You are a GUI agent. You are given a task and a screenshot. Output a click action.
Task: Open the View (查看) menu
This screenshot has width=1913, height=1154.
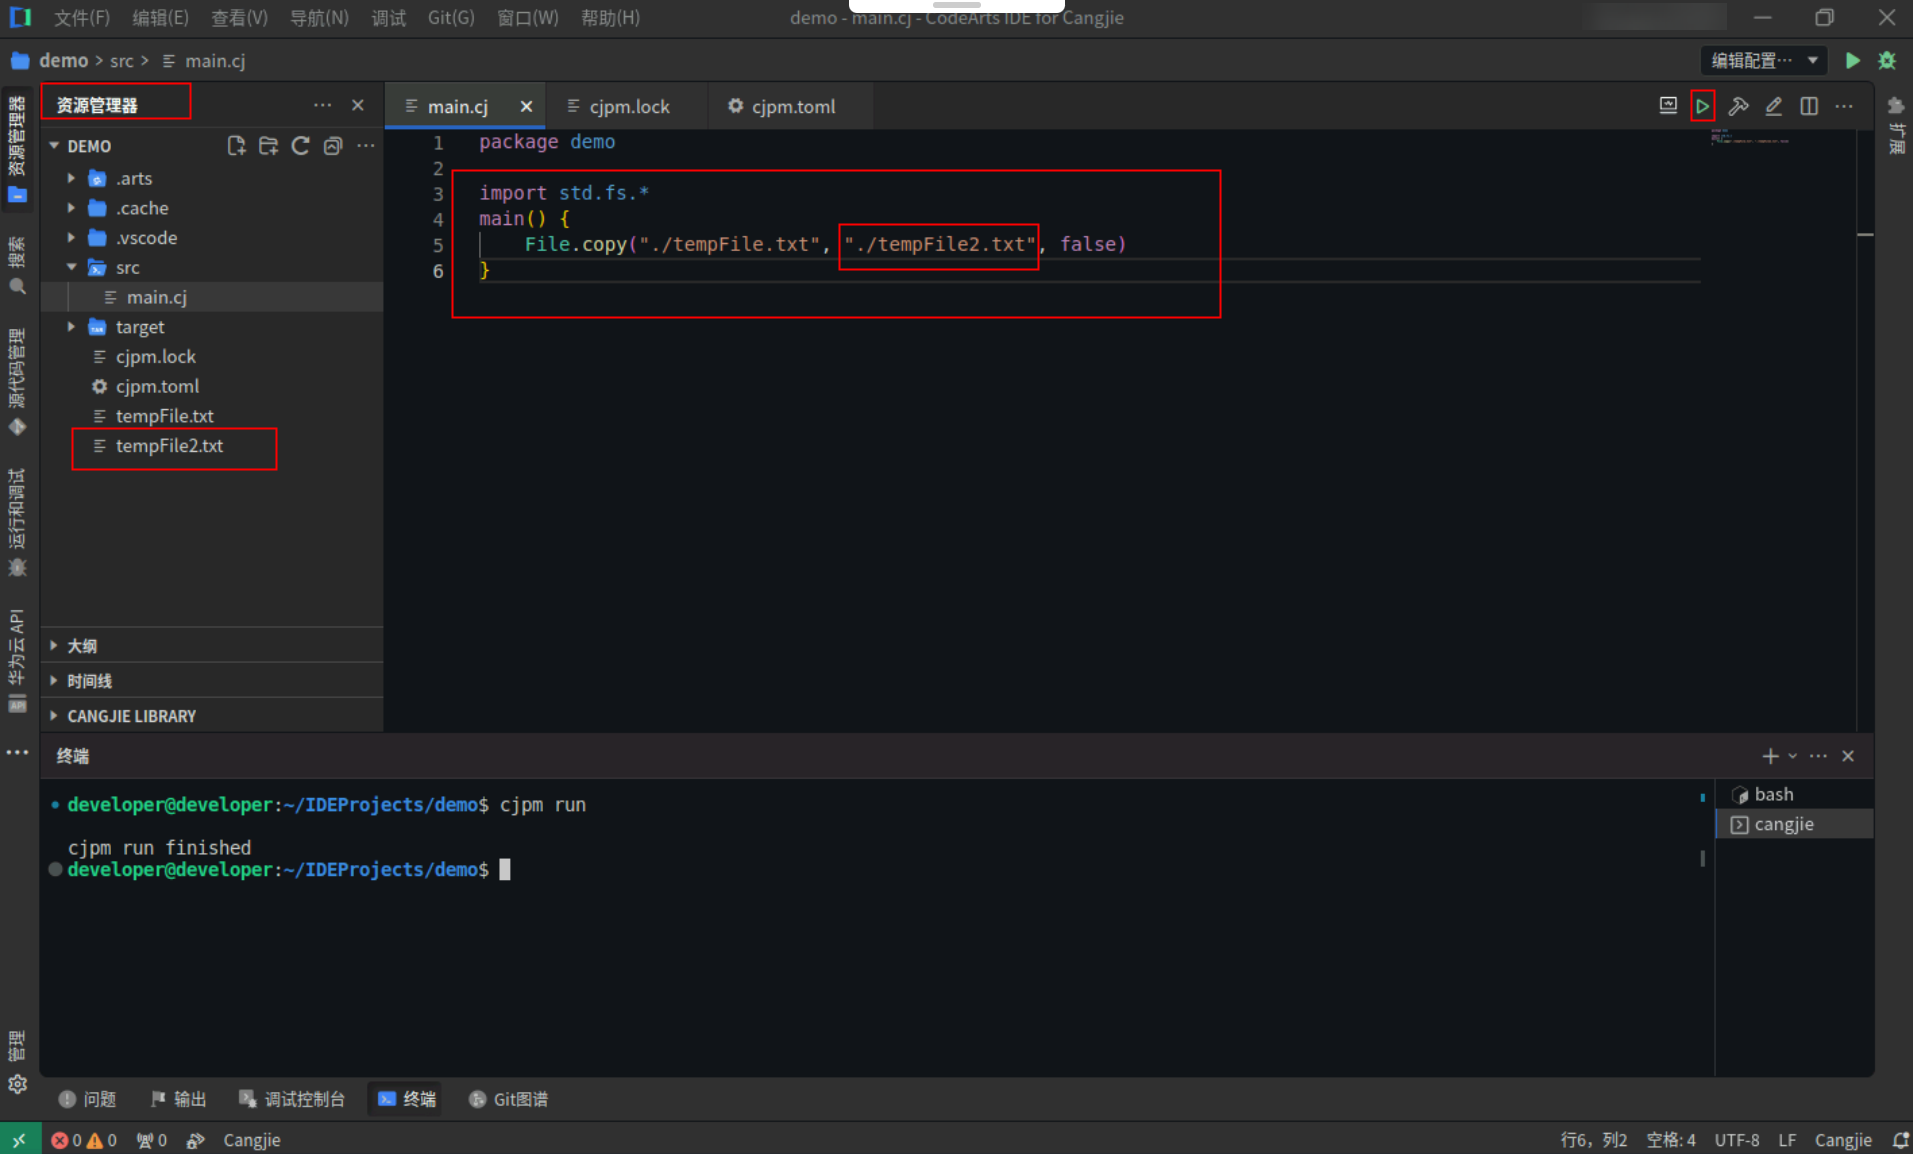(239, 18)
